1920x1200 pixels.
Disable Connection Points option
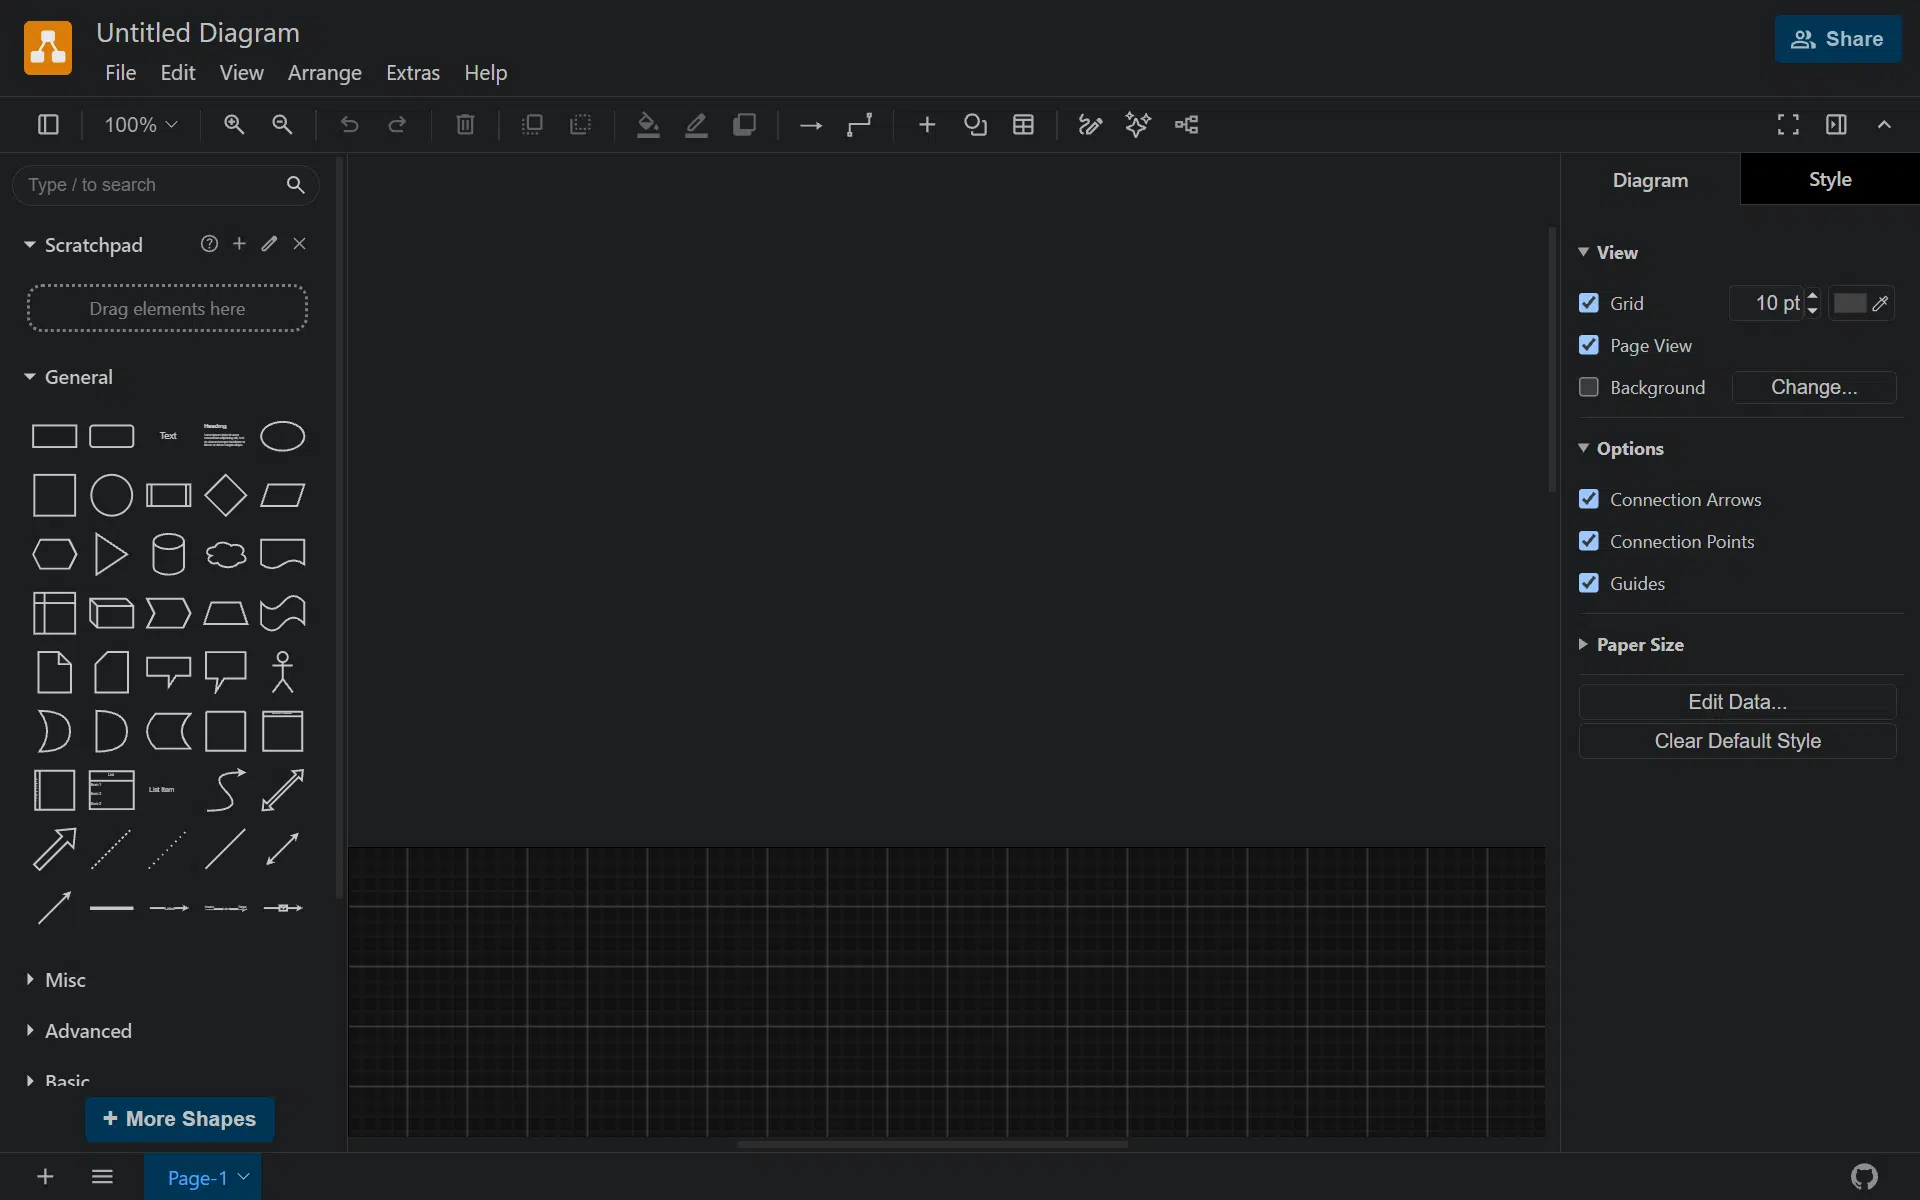click(1589, 541)
